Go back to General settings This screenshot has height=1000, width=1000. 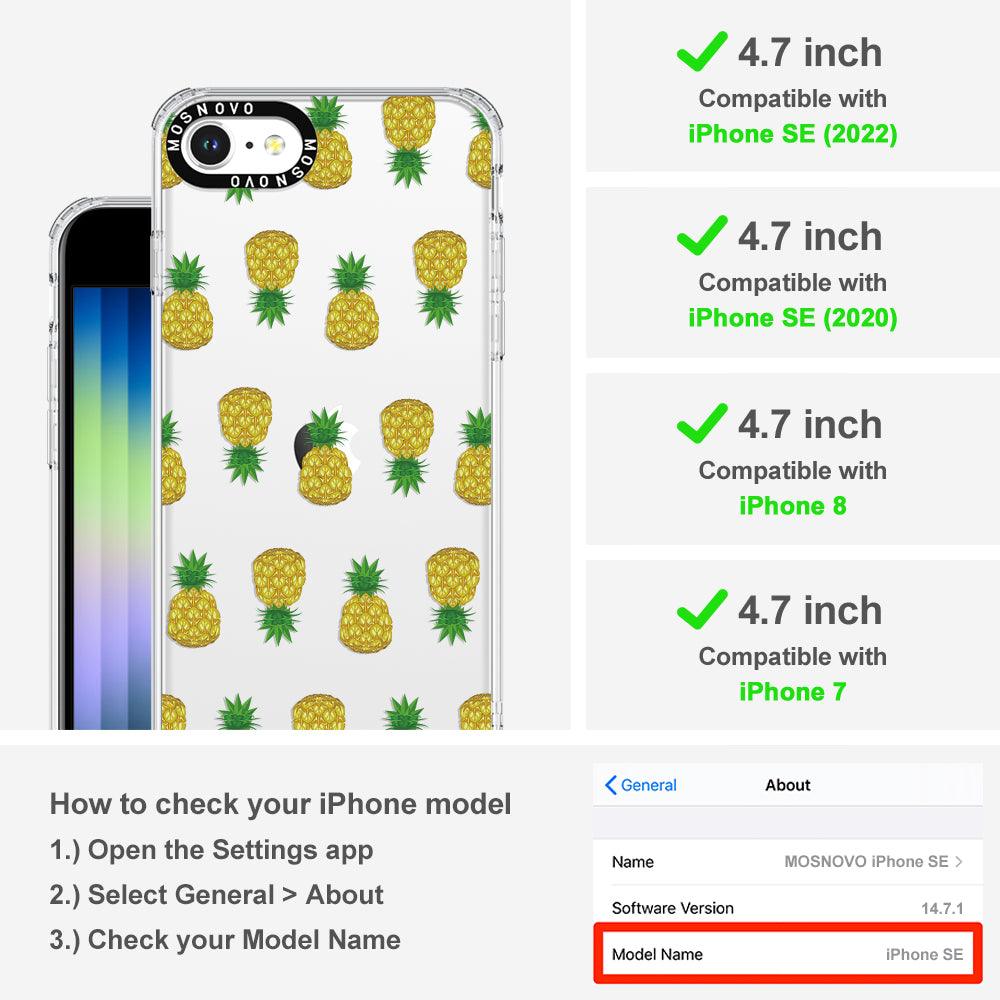point(641,785)
